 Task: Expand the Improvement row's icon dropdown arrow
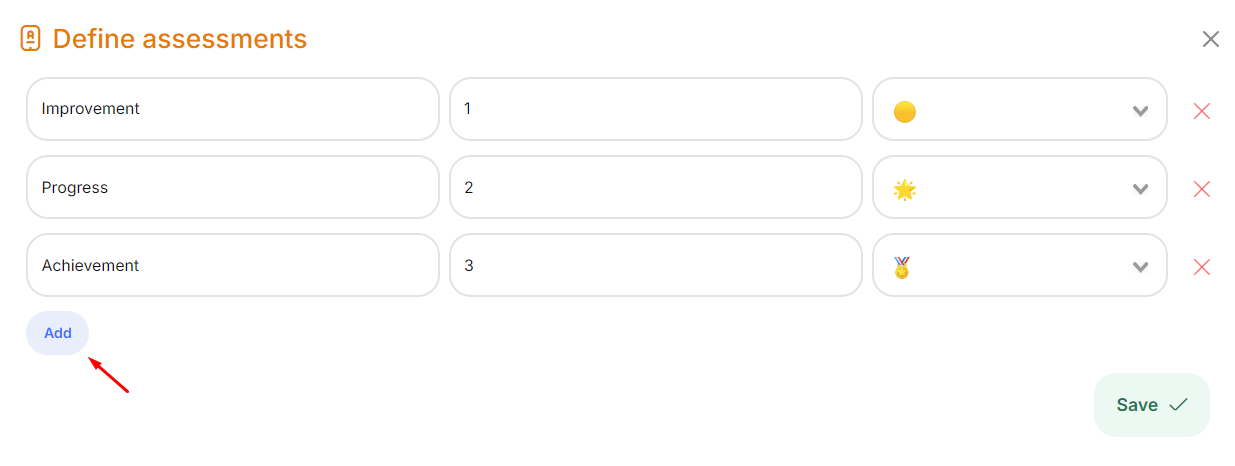tap(1140, 111)
